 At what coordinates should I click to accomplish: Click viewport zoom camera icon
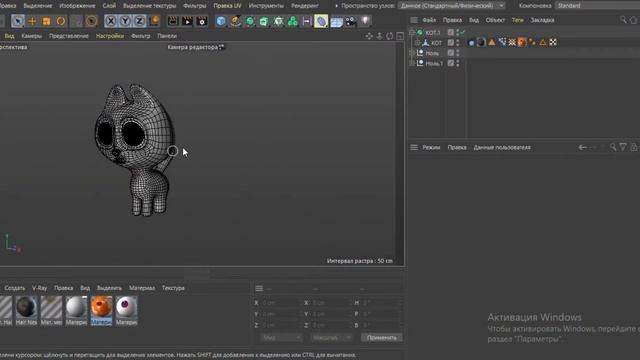click(x=379, y=36)
